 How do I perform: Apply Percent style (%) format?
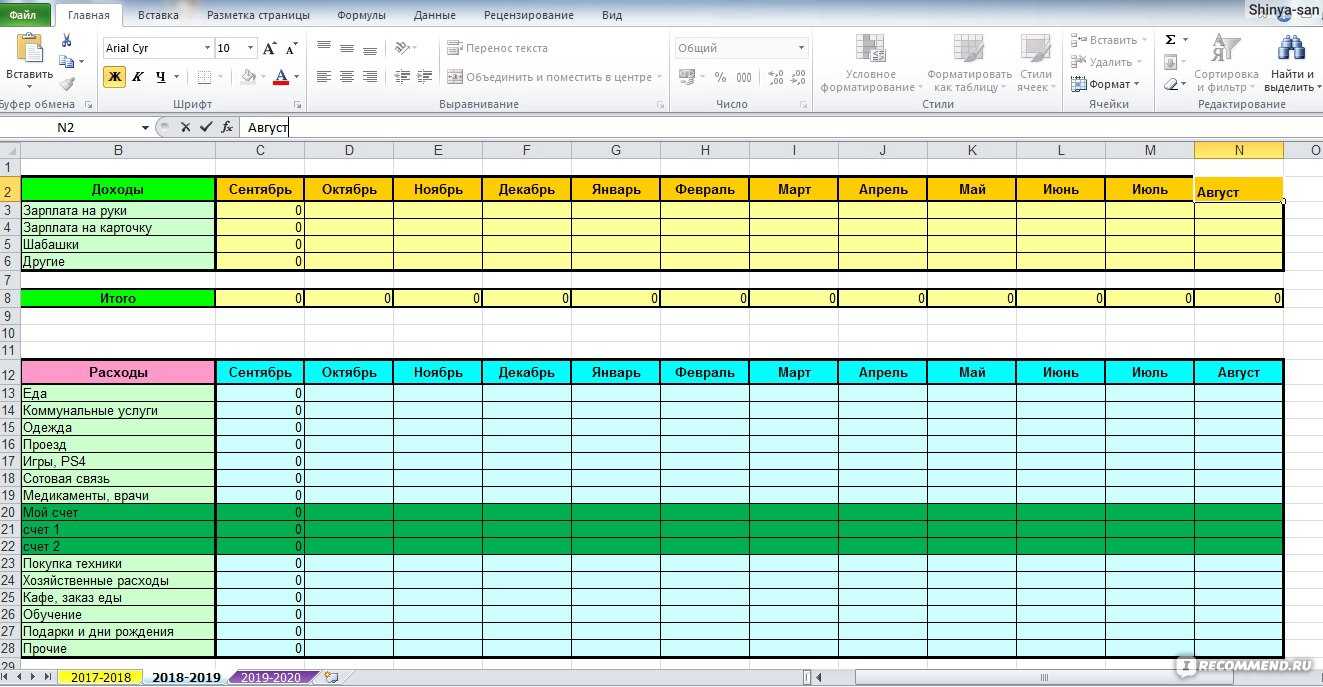pyautogui.click(x=720, y=77)
